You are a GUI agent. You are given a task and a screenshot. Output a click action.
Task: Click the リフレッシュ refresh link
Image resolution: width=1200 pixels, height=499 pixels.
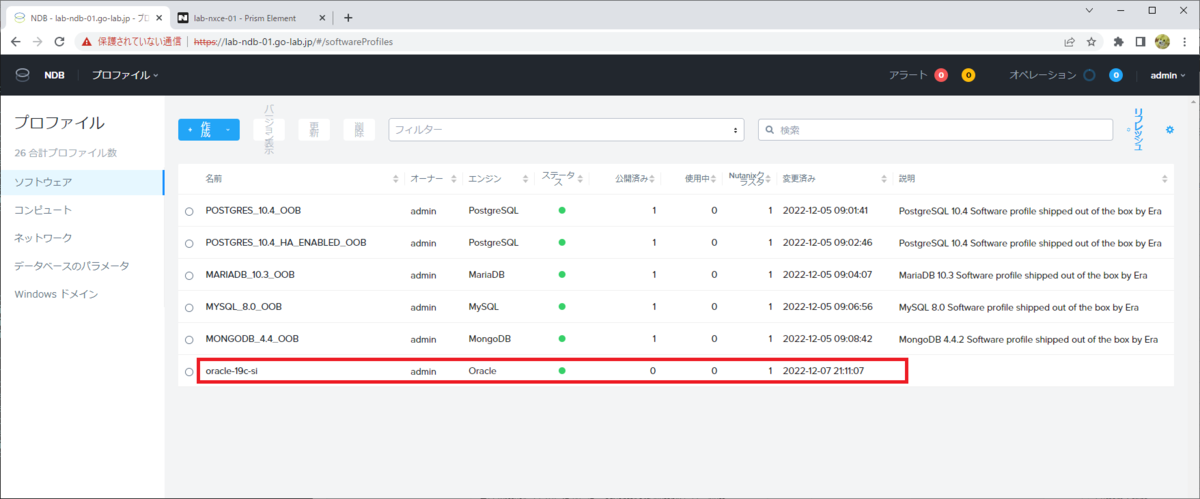tap(1137, 129)
